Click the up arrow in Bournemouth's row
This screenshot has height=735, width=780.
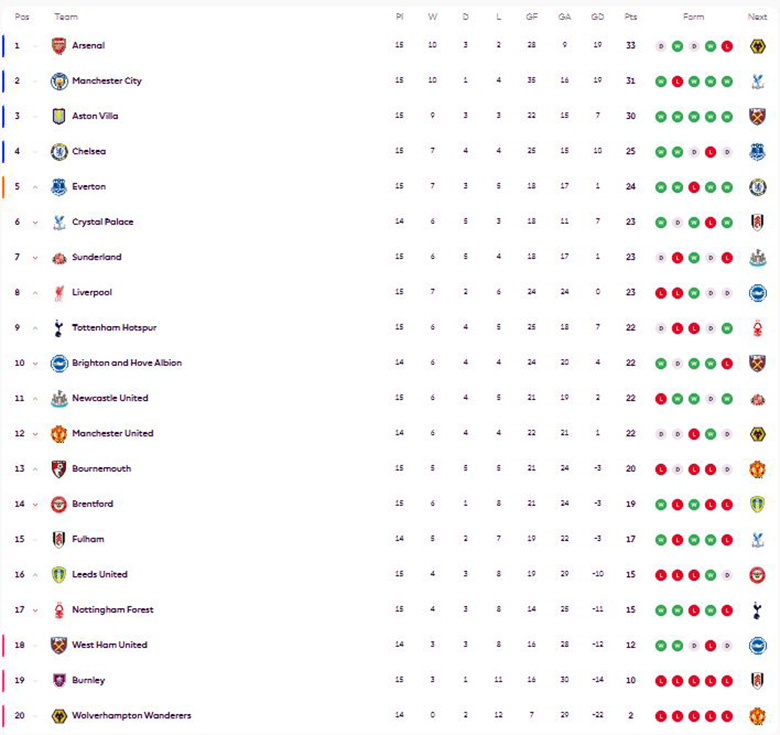click(35, 469)
